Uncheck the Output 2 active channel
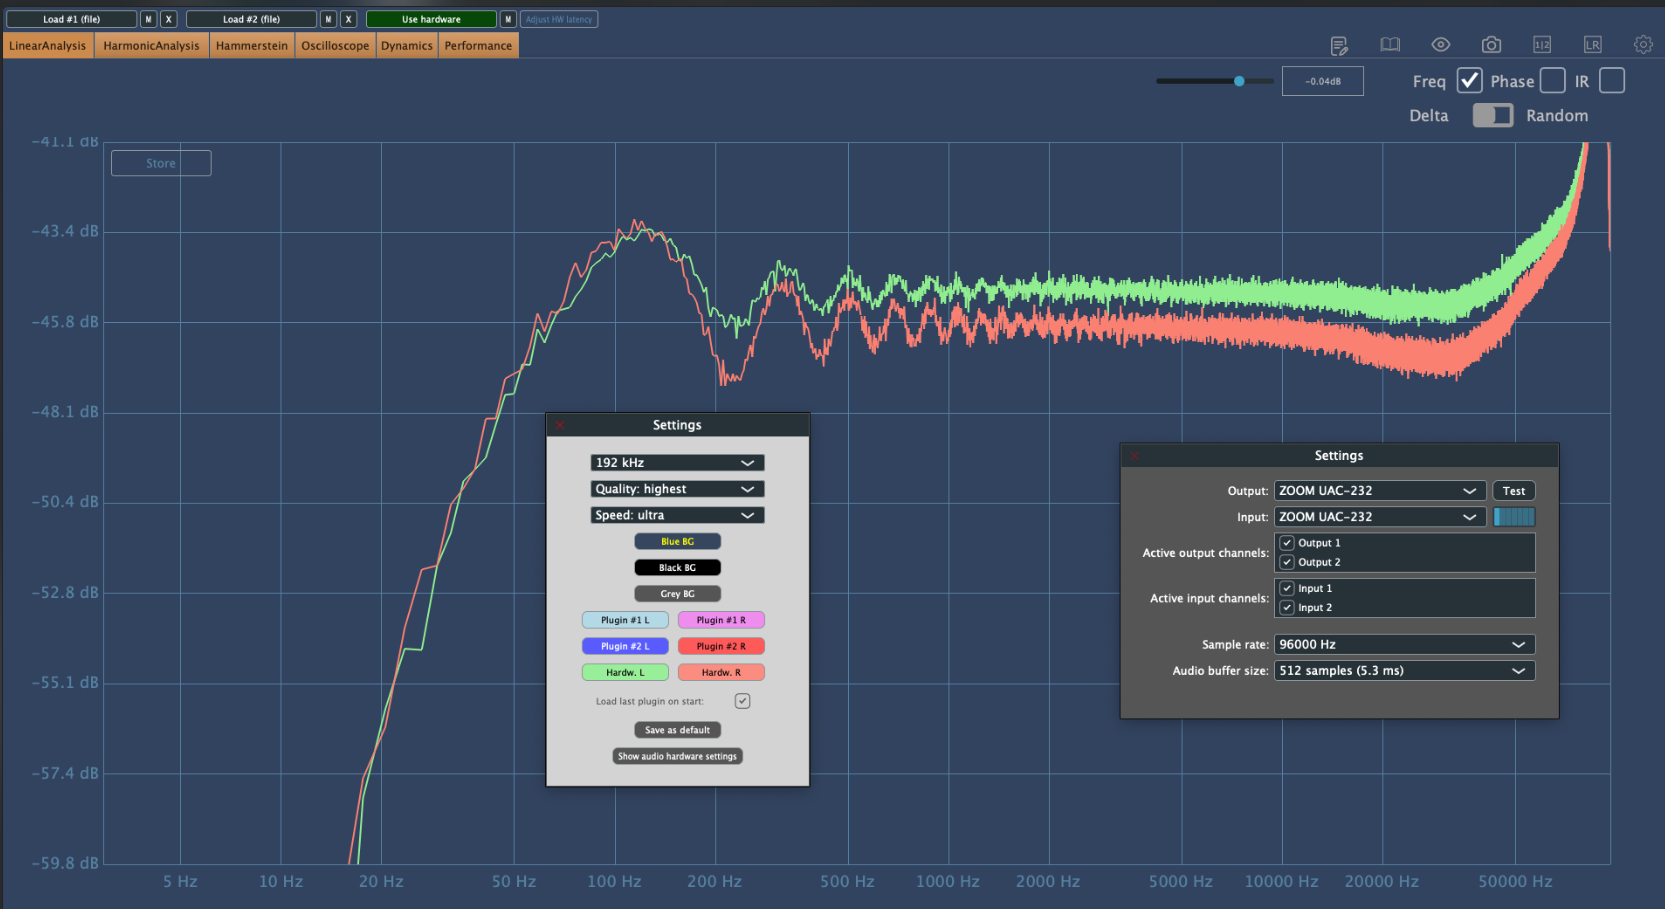This screenshot has height=909, width=1665. coord(1287,562)
